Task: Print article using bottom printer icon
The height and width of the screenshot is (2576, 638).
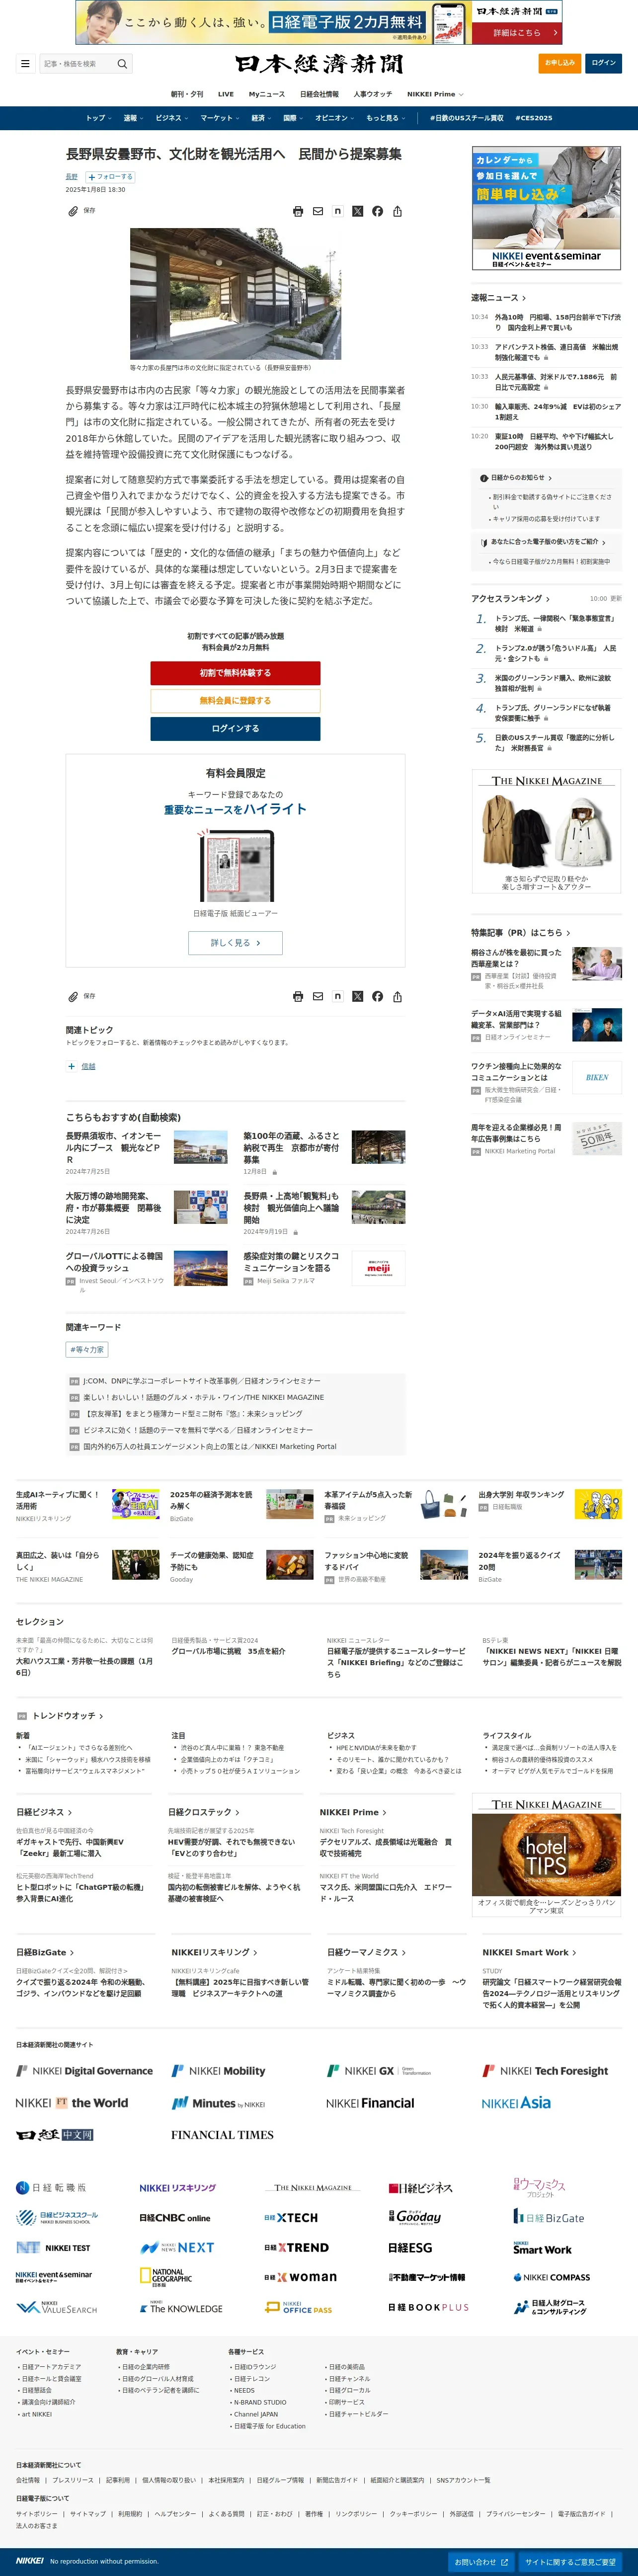Action: click(x=298, y=996)
